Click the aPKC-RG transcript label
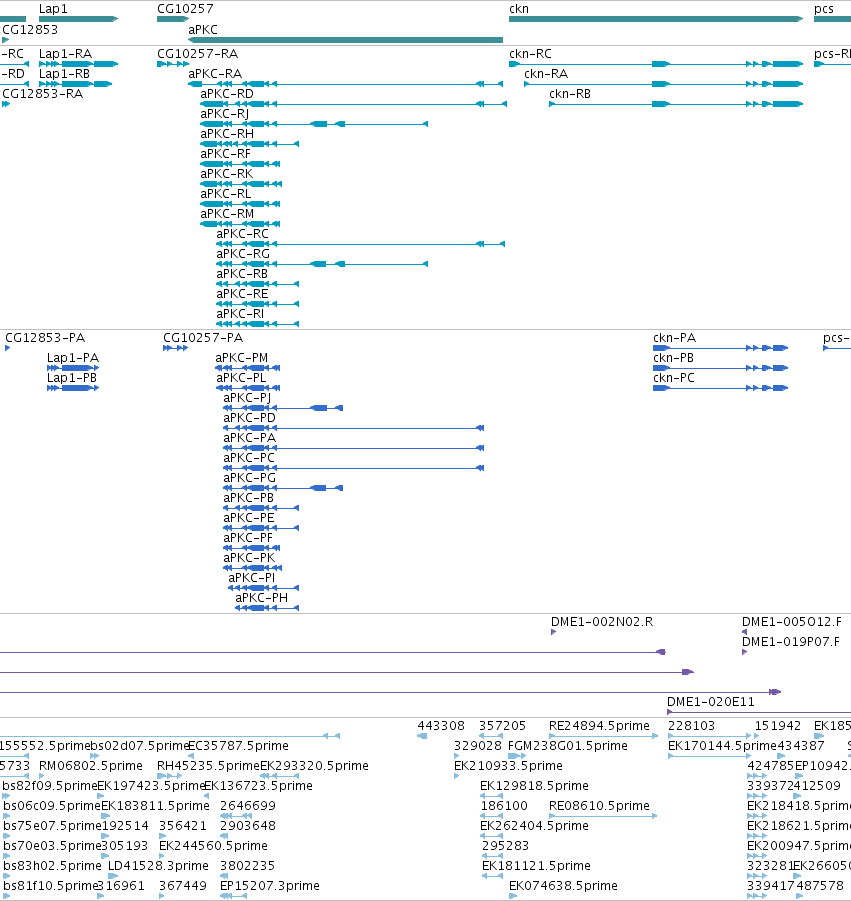 [242, 253]
